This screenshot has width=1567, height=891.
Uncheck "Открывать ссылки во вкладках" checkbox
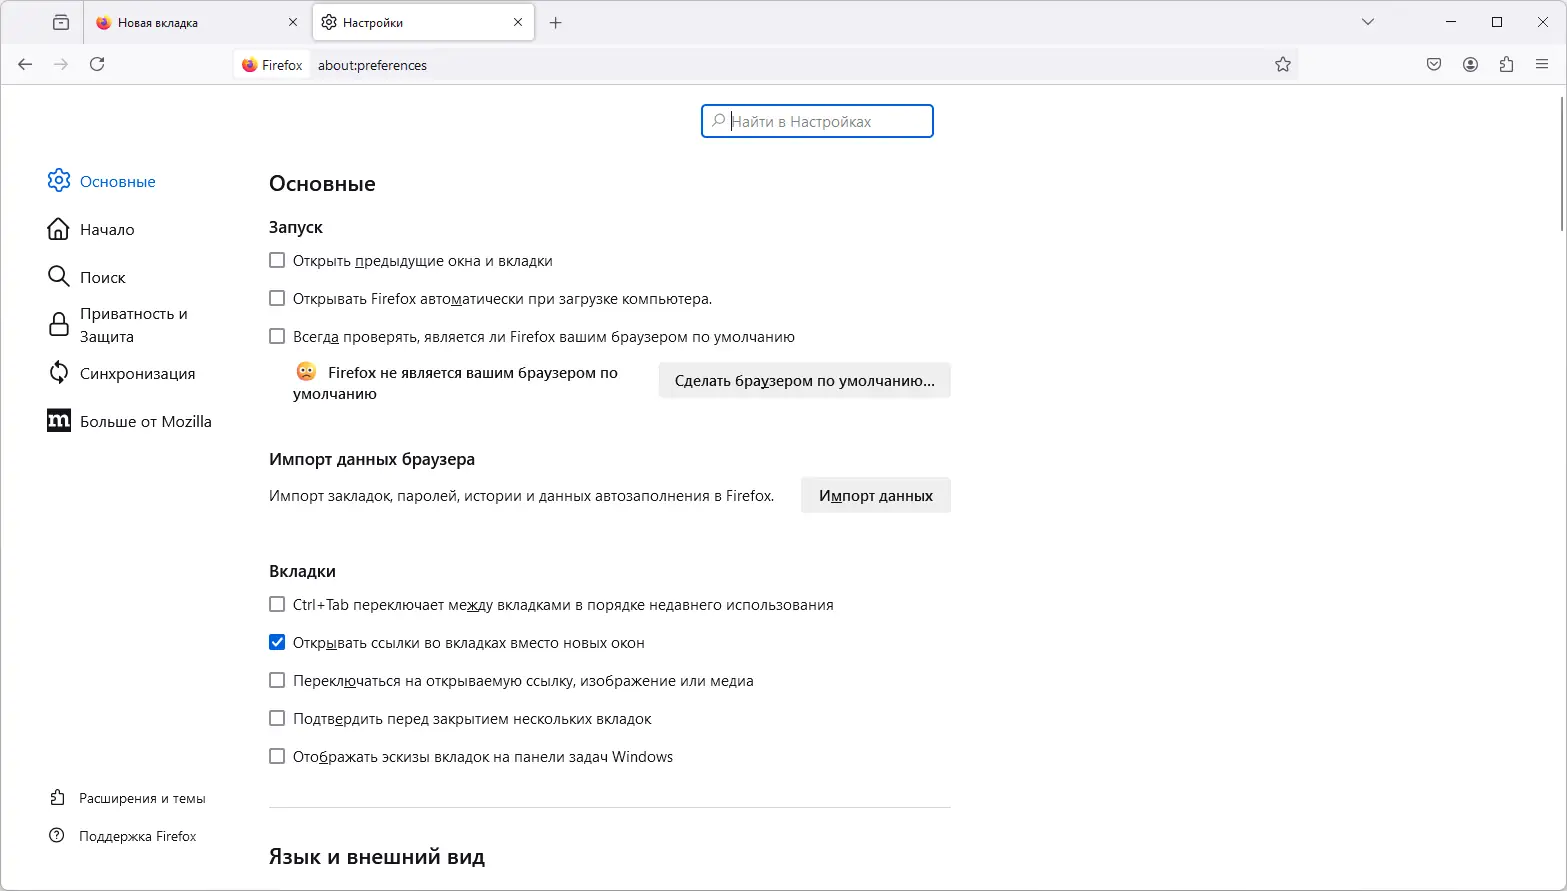pos(277,643)
